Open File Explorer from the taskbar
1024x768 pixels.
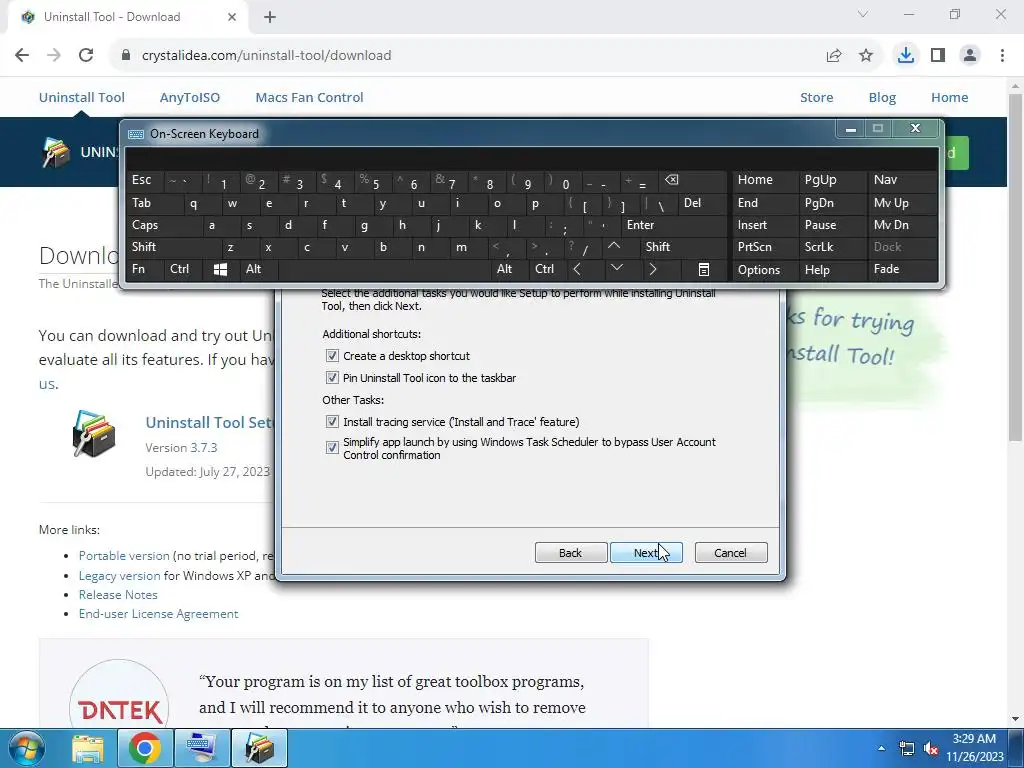coord(88,748)
